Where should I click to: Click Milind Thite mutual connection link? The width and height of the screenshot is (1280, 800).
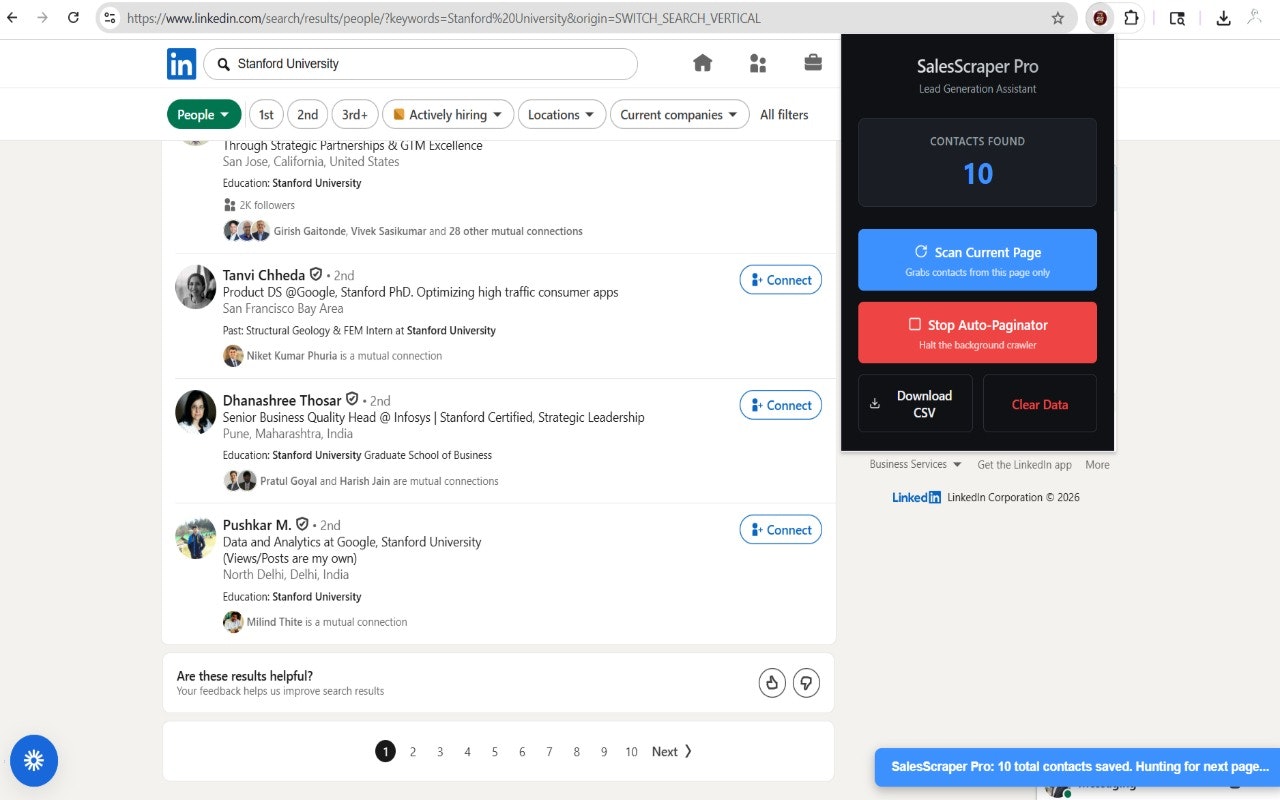[x=327, y=622]
